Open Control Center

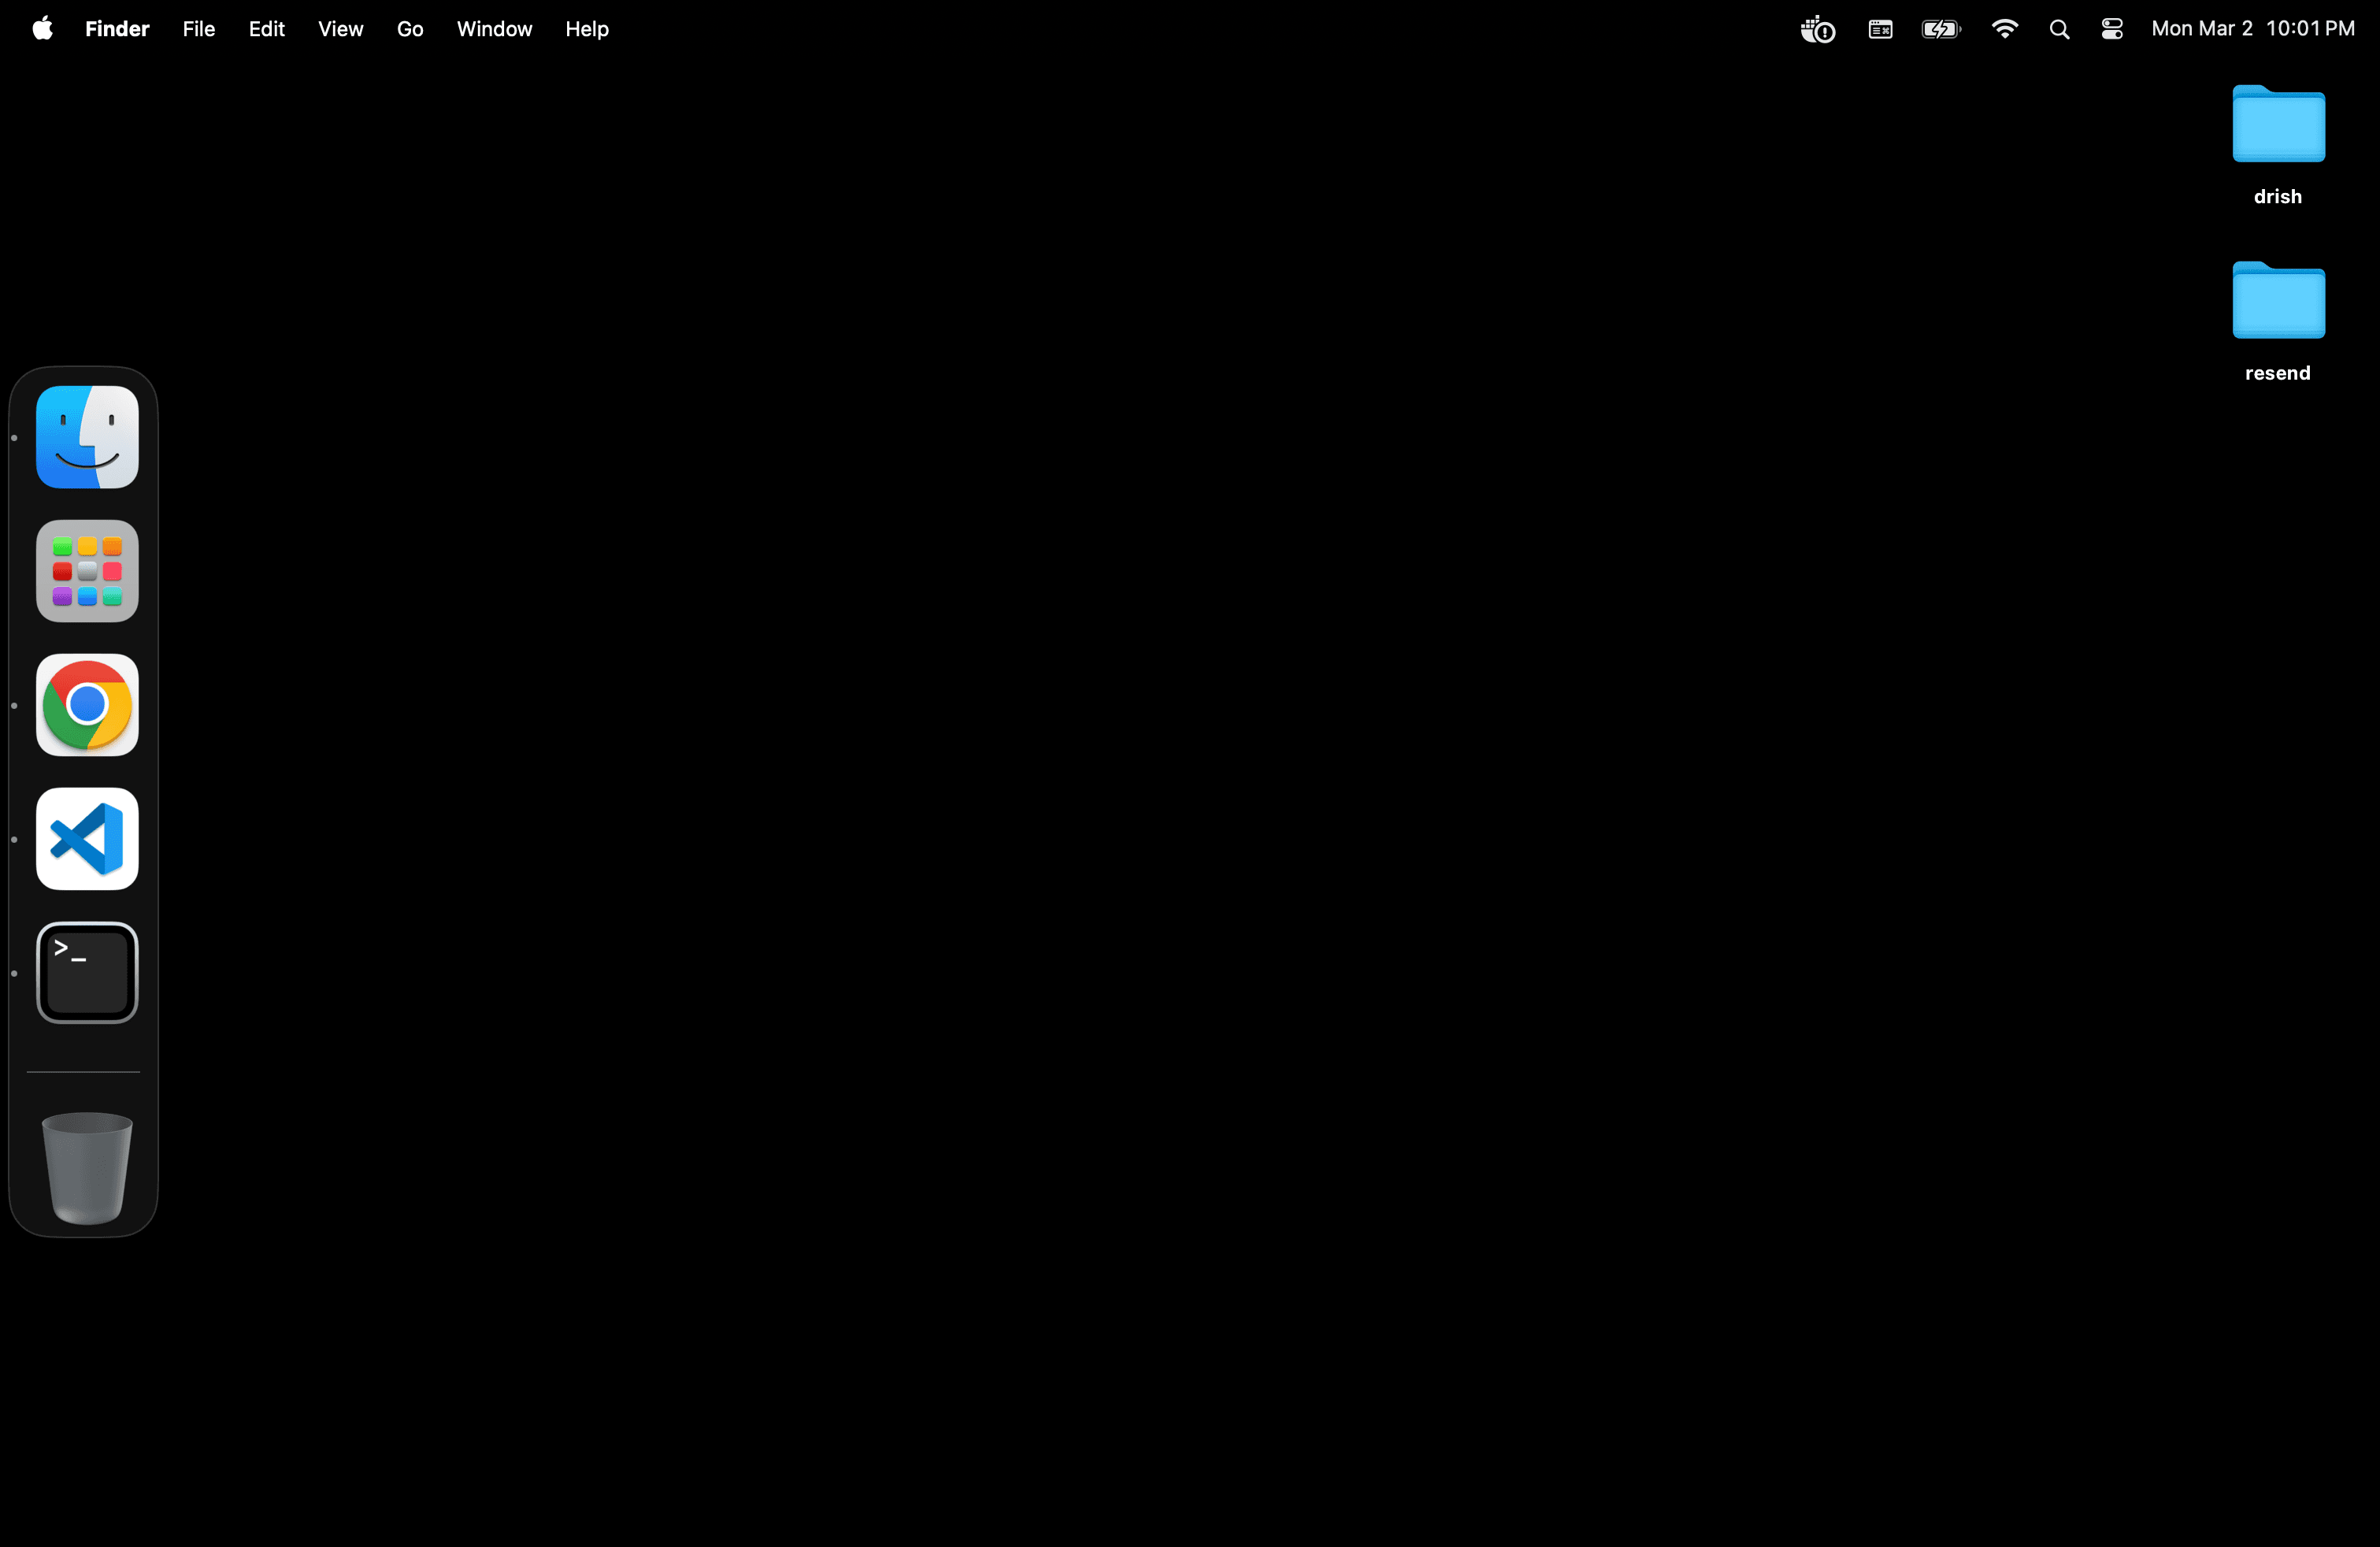(2111, 28)
